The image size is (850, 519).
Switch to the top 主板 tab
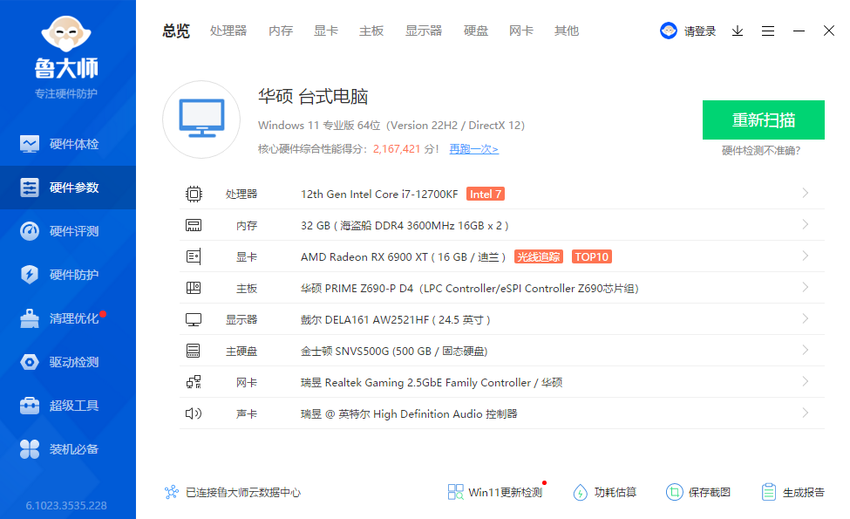point(371,31)
